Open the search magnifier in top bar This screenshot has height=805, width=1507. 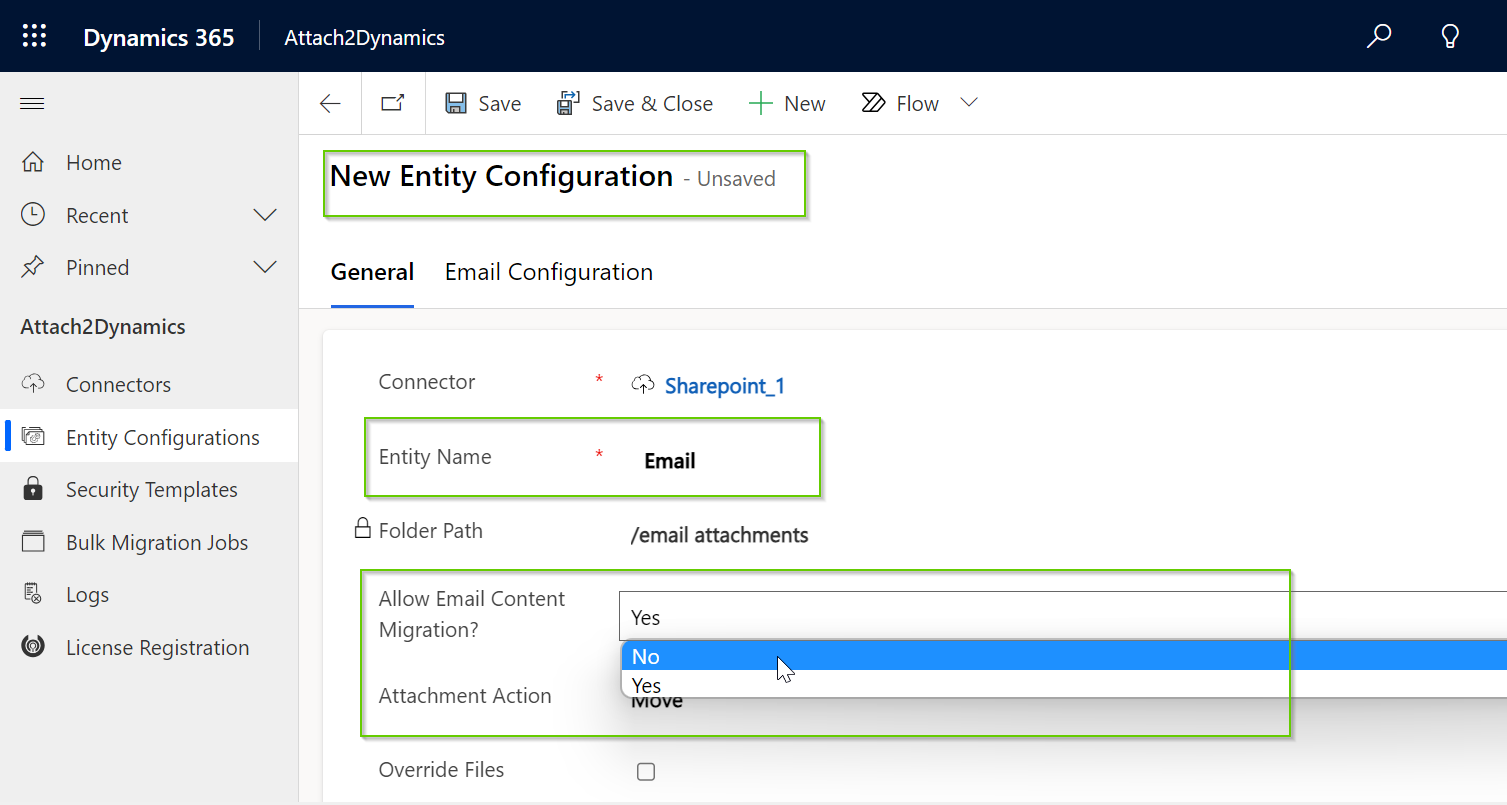pos(1378,35)
